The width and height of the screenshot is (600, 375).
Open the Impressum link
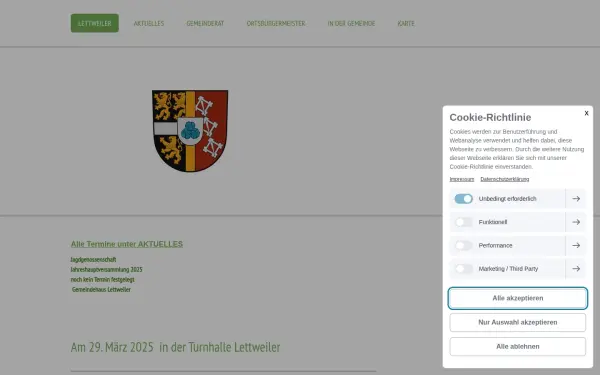pyautogui.click(x=461, y=179)
